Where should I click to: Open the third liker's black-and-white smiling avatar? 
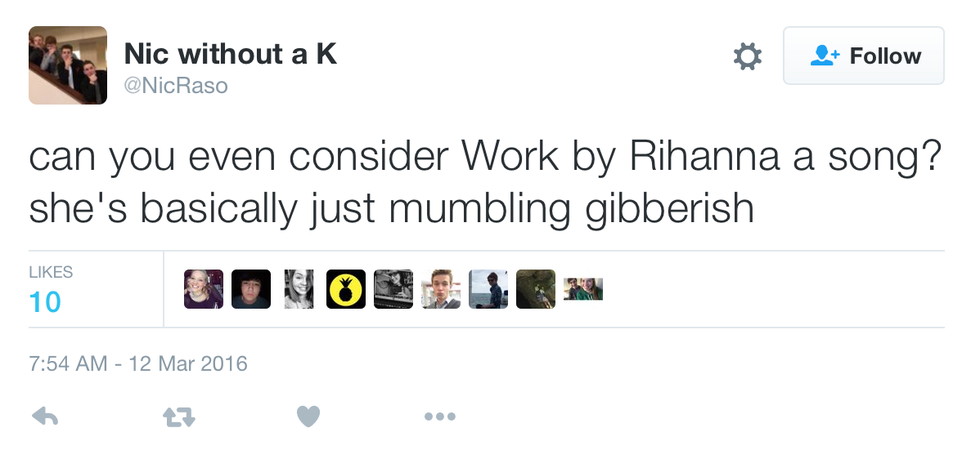pos(299,289)
